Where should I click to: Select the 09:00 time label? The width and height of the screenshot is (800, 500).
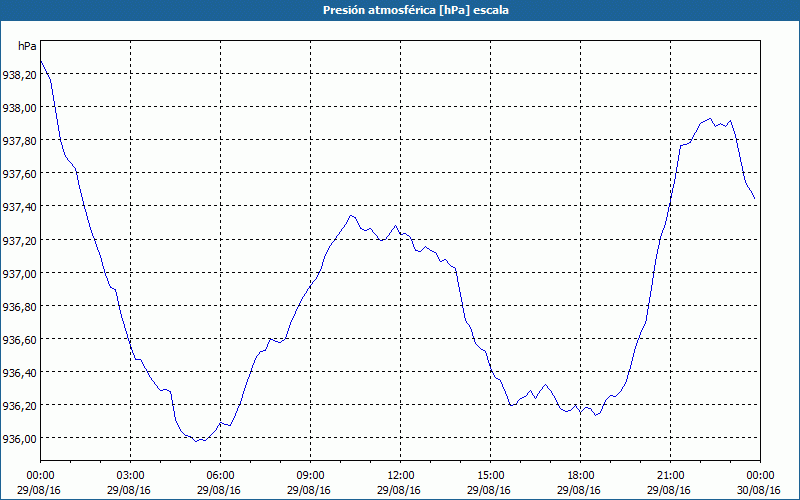[x=310, y=474]
